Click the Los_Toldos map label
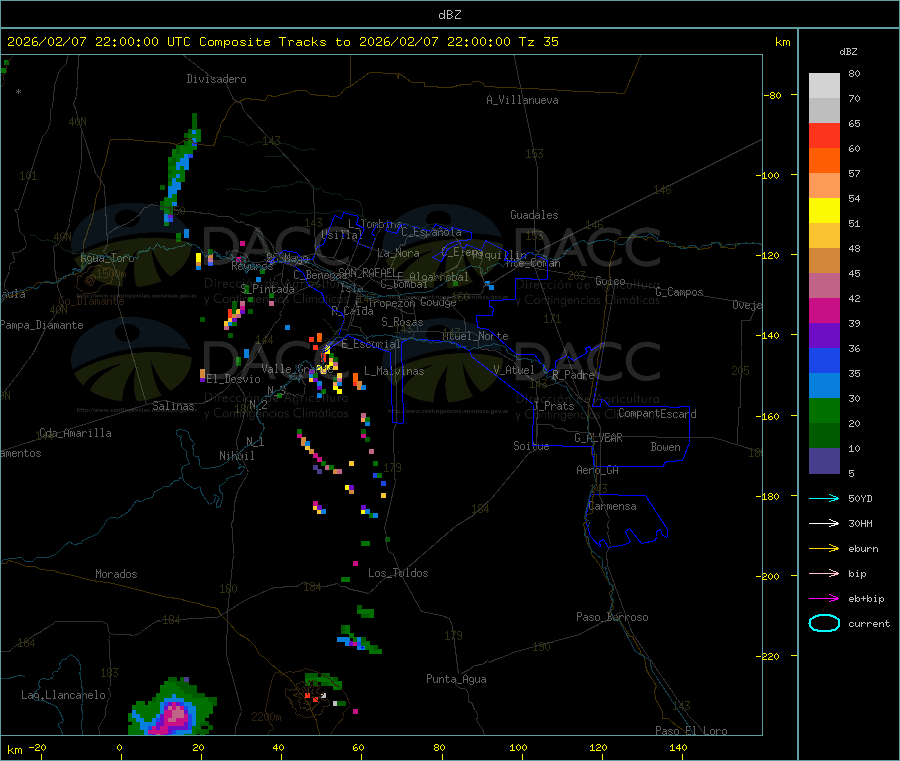Screen dimensions: 900x761 coord(398,573)
